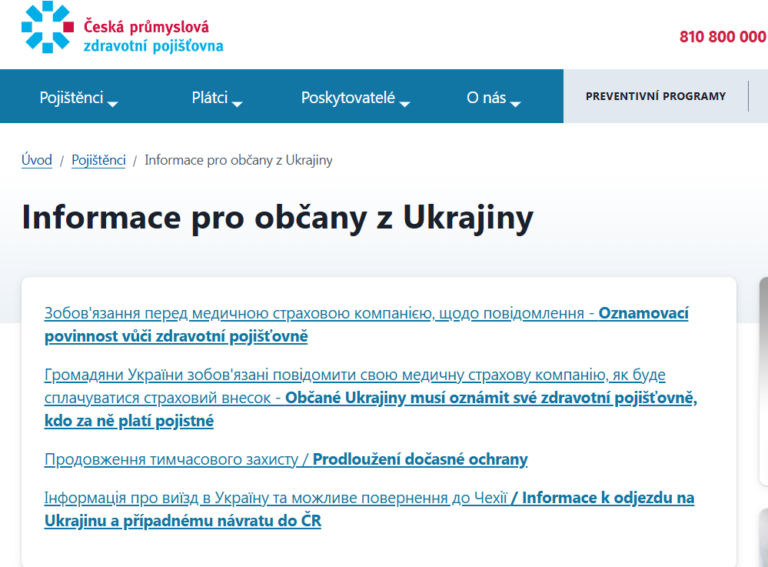Open Prodloužení dočasné ochrany link
The width and height of the screenshot is (768, 567).
click(x=286, y=459)
